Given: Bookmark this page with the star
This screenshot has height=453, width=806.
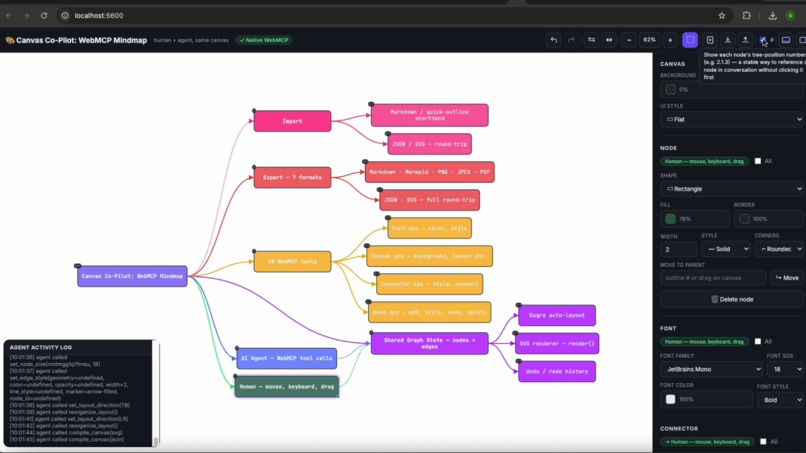Looking at the screenshot, I should tap(722, 15).
